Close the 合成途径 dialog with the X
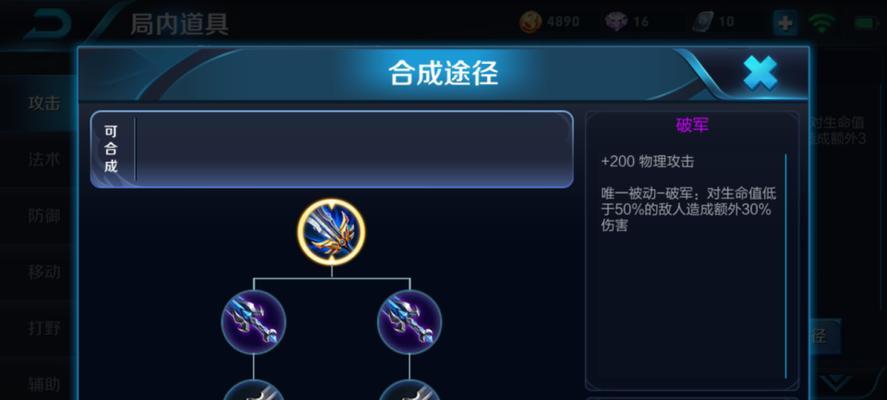The height and width of the screenshot is (400, 887). point(760,72)
